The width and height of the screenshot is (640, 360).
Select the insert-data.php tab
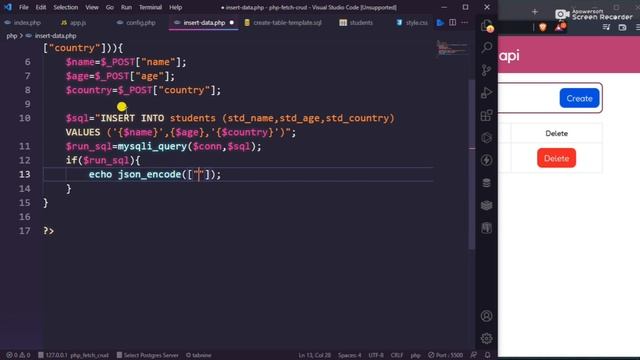(204, 23)
